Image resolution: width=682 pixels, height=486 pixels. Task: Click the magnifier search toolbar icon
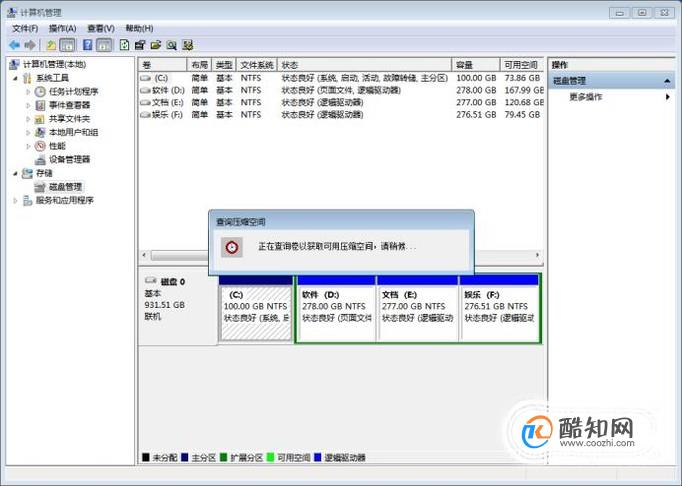coord(171,45)
